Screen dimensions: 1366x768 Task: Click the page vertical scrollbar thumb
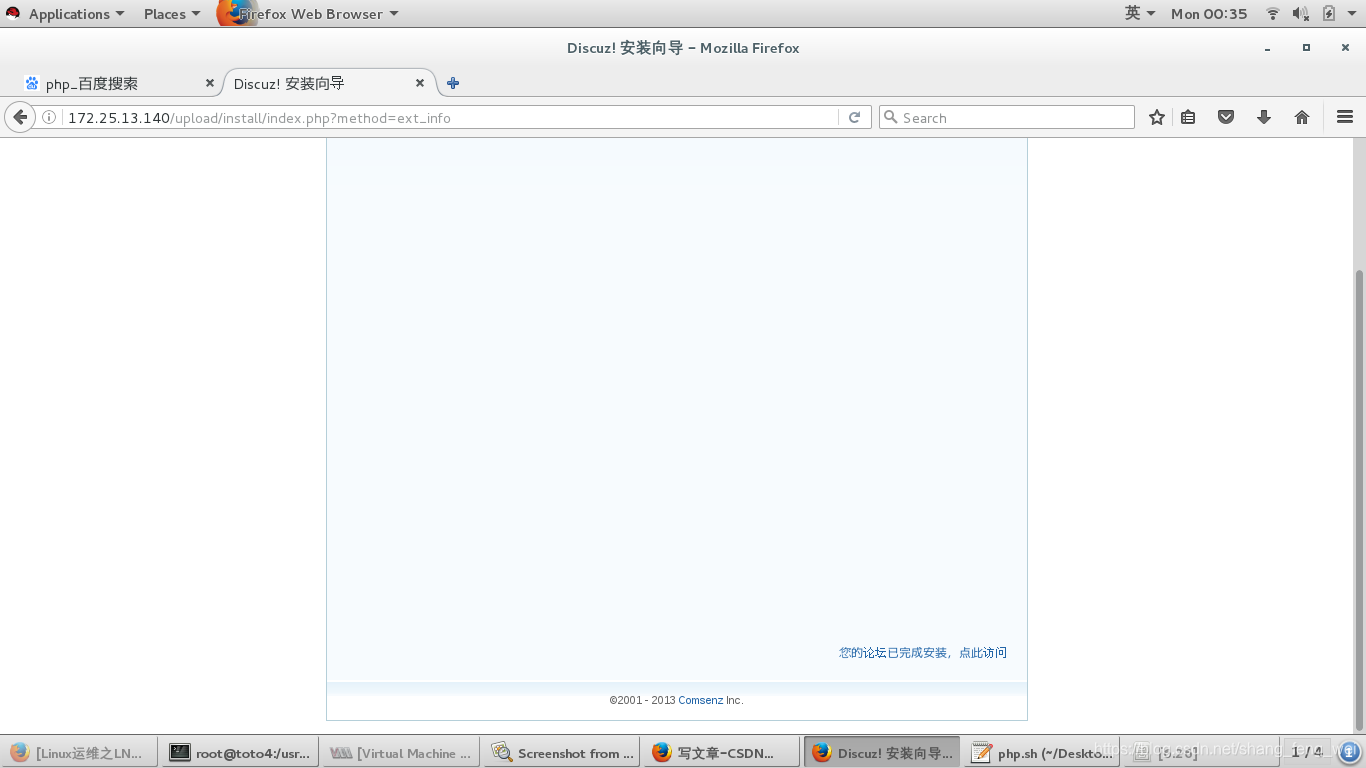[1358, 500]
